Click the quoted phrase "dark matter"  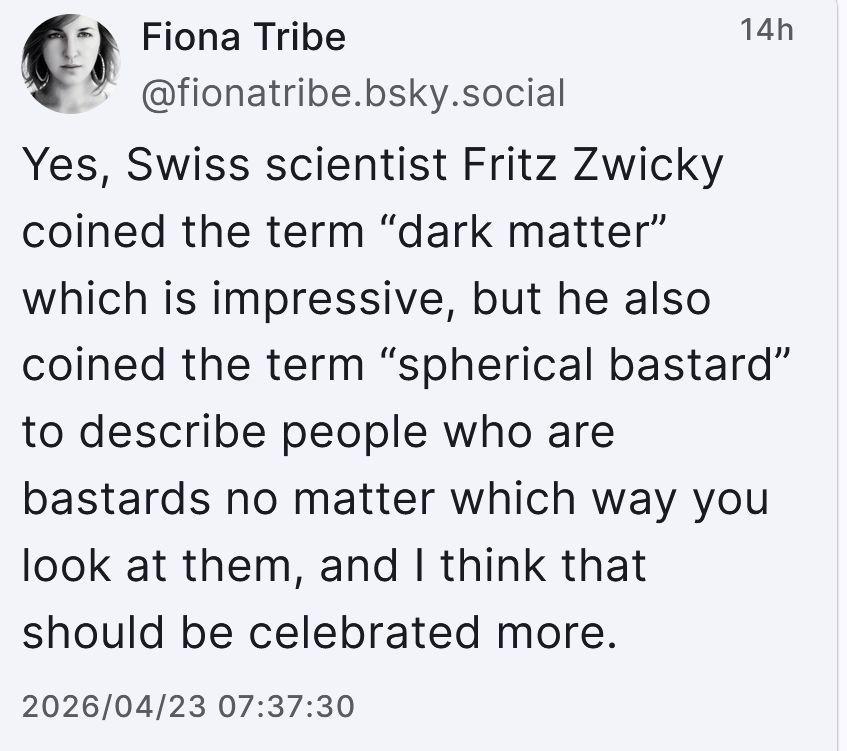522,232
